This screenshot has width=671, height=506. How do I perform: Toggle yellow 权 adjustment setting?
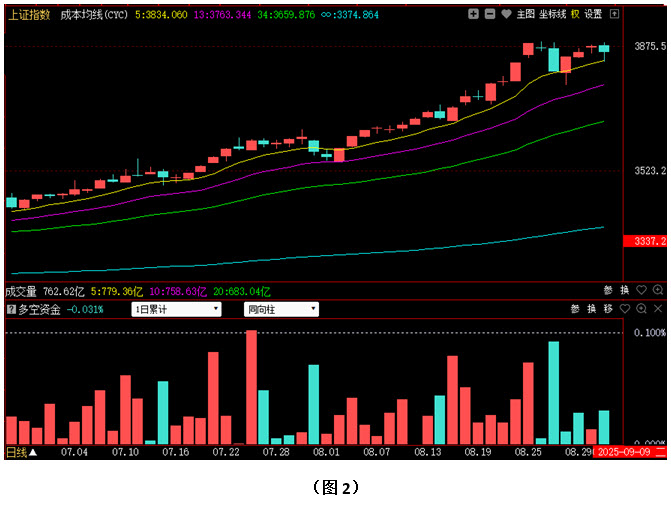[x=575, y=14]
